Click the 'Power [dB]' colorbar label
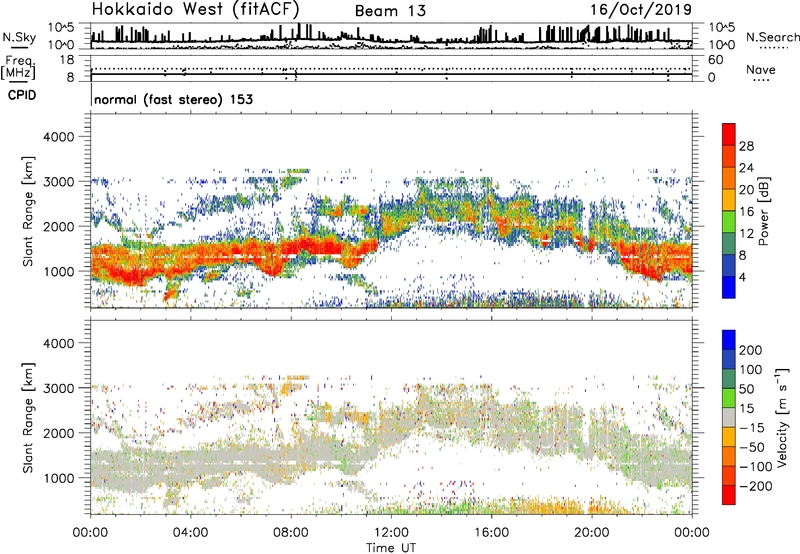The image size is (800, 554). [763, 211]
